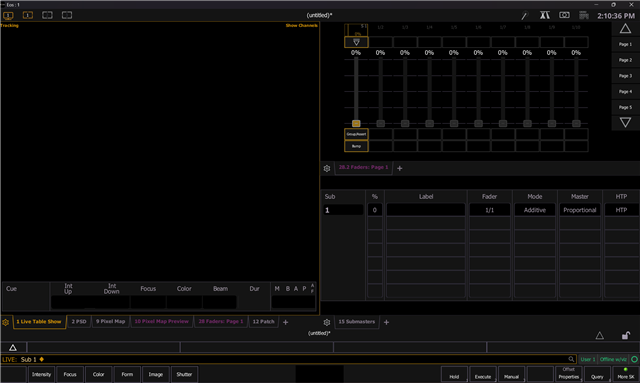Screen dimensions: 640x383
Task: Toggle the Color parameter category button
Action: click(x=98, y=374)
